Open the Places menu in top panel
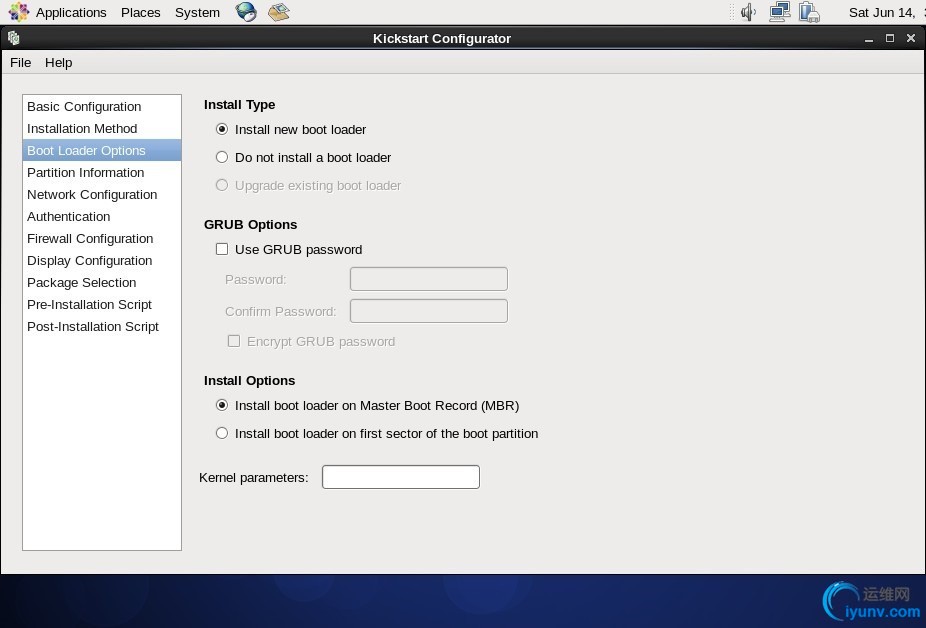This screenshot has height=628, width=926. (x=140, y=13)
